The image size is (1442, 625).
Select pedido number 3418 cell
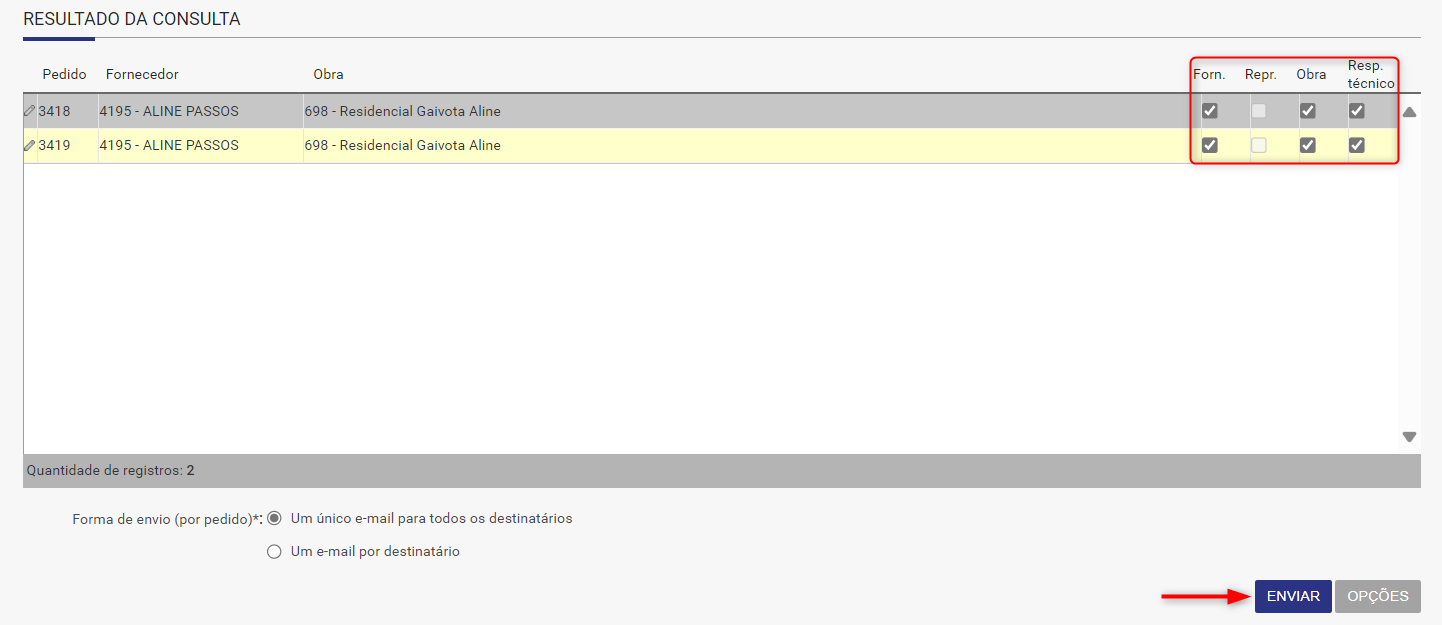coord(54,111)
